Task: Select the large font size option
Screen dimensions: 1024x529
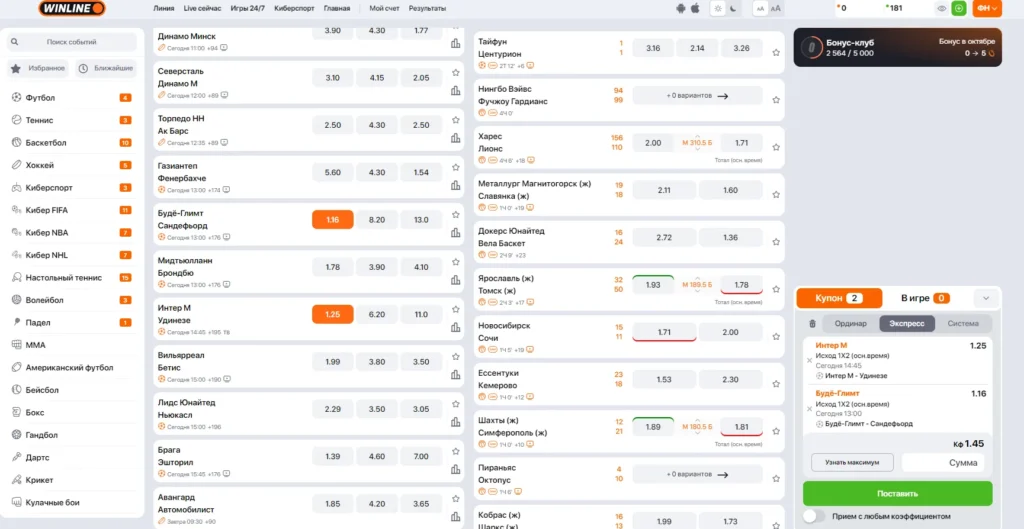Action: point(775,8)
